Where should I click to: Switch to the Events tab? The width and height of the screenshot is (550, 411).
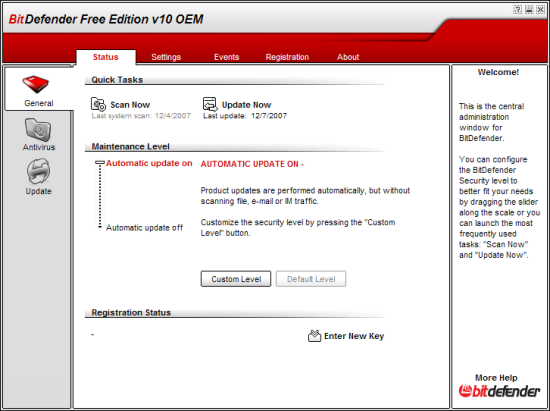coord(227,57)
